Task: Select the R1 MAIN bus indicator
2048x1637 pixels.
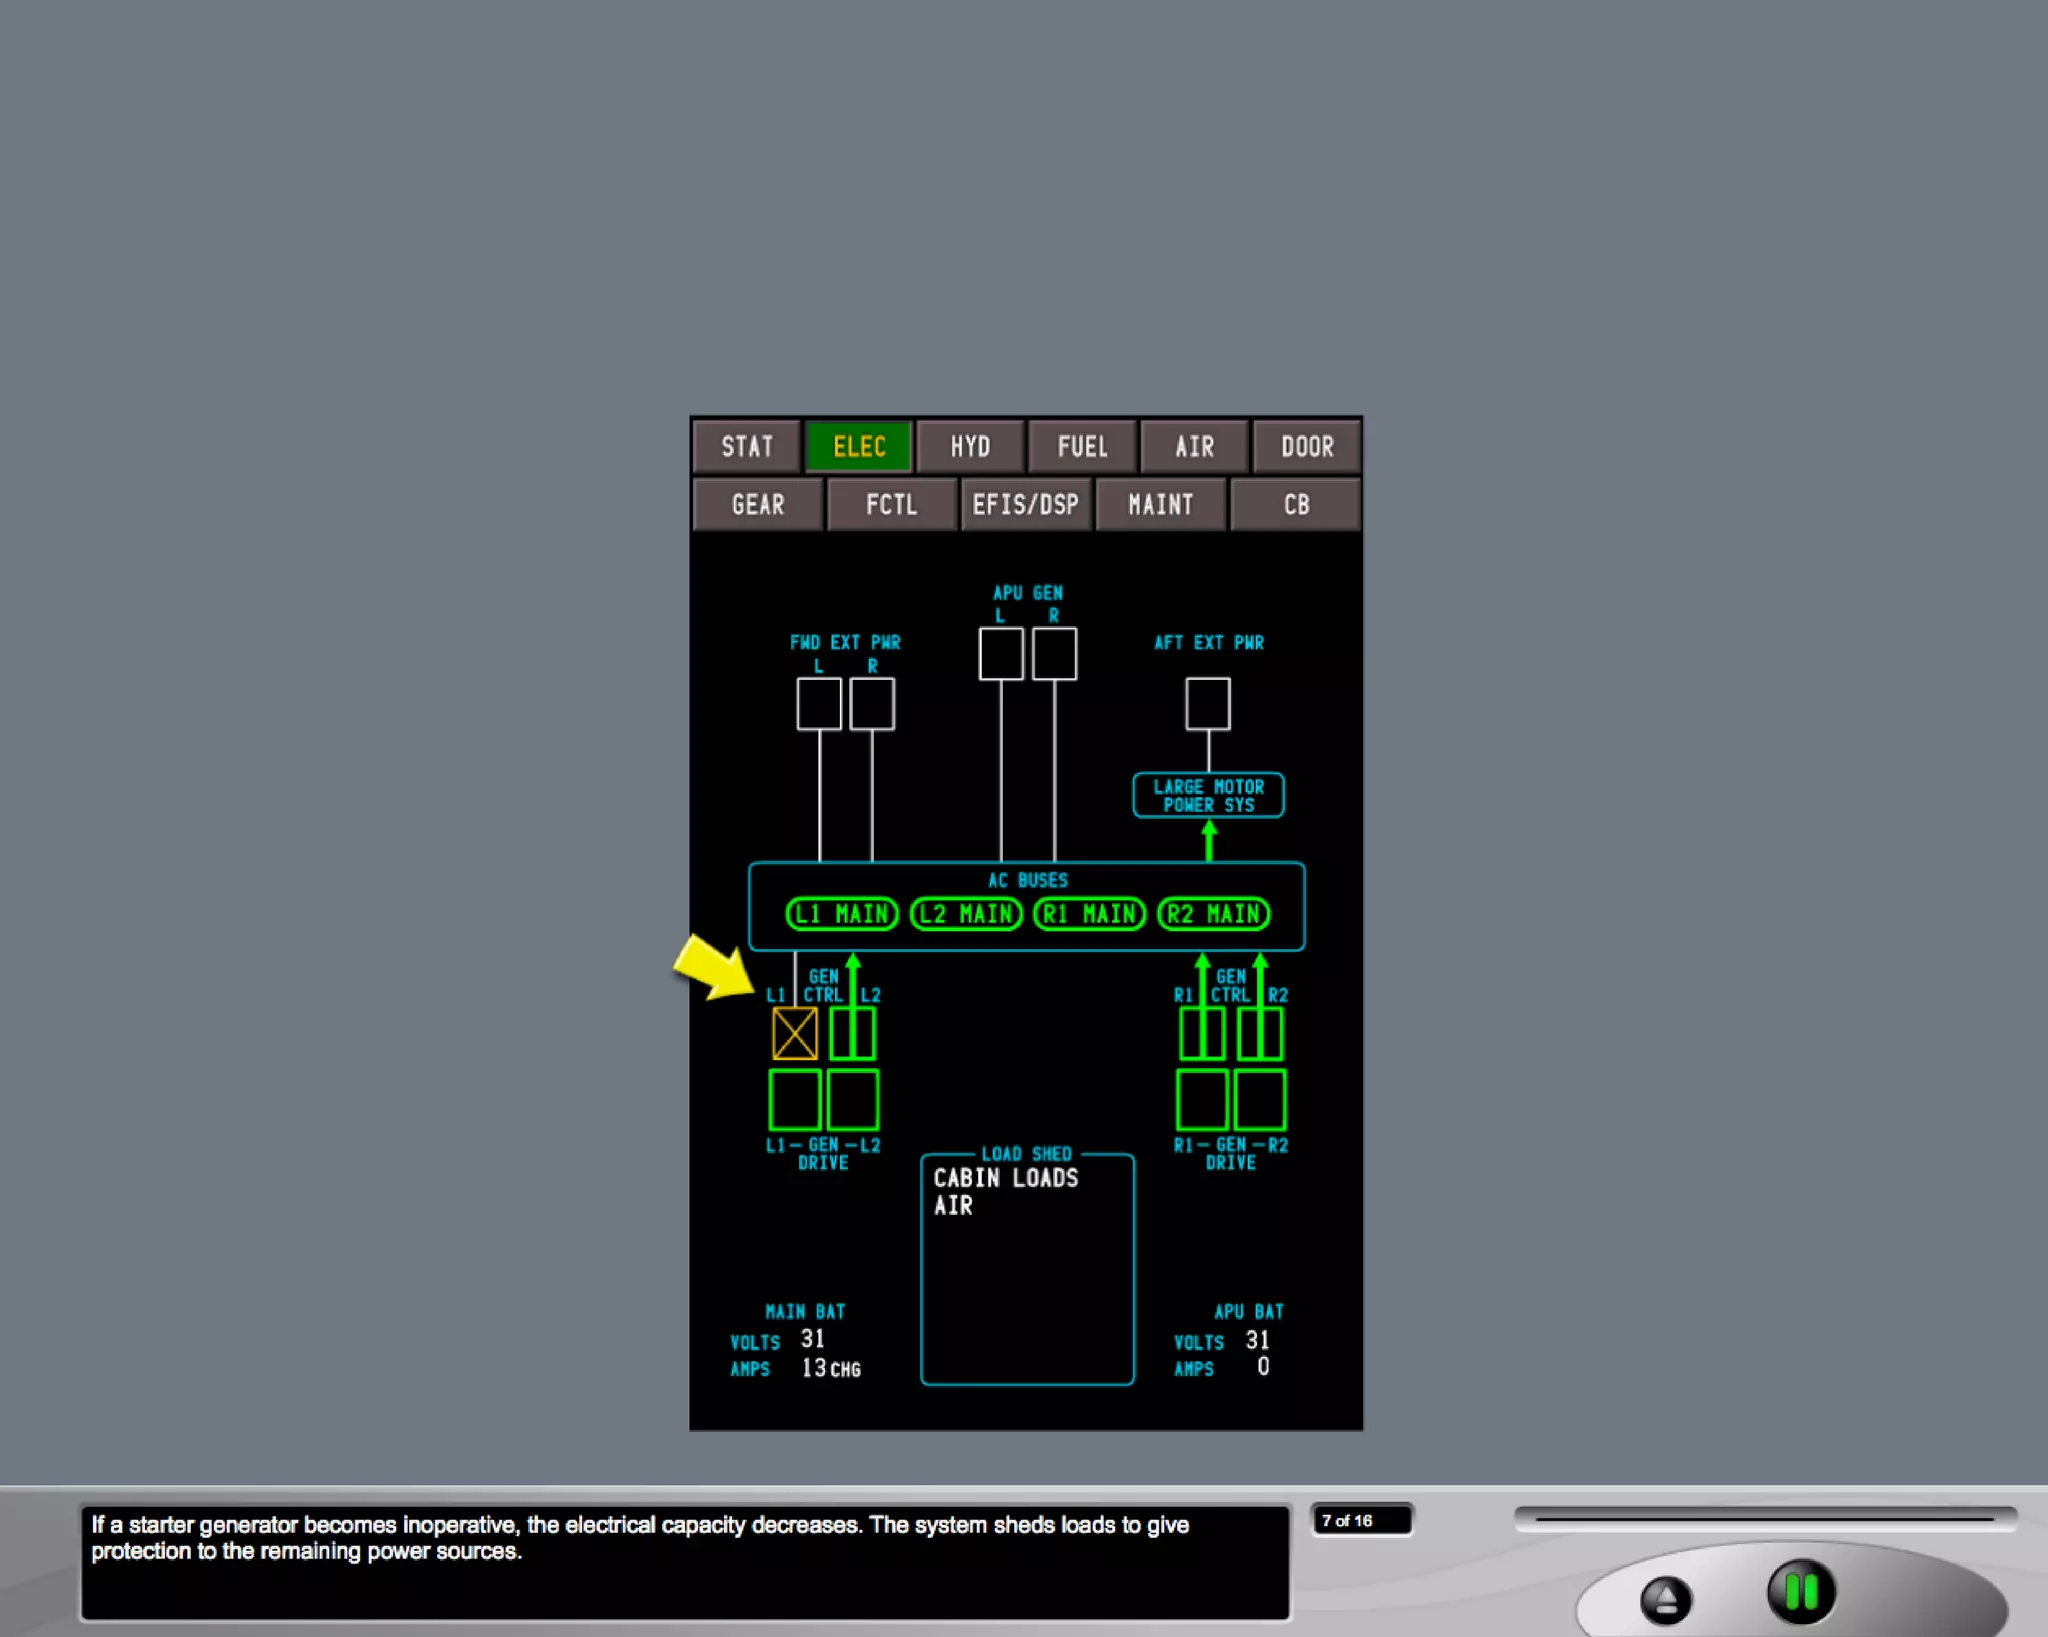Action: click(1089, 913)
